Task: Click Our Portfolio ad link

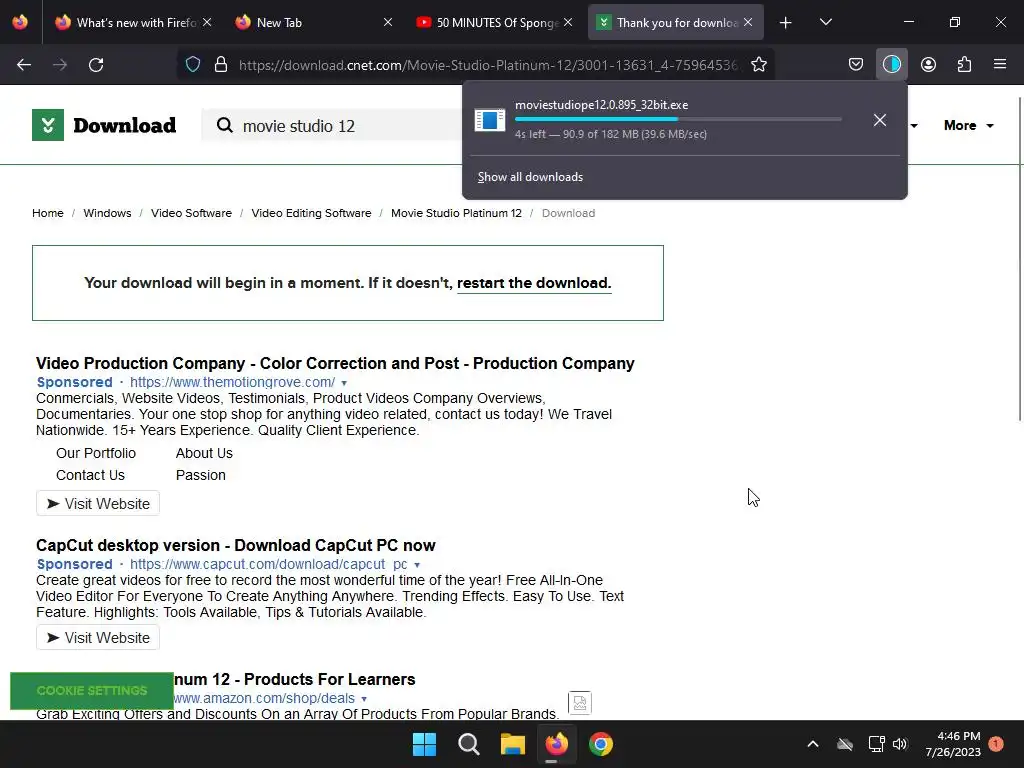Action: [x=96, y=453]
